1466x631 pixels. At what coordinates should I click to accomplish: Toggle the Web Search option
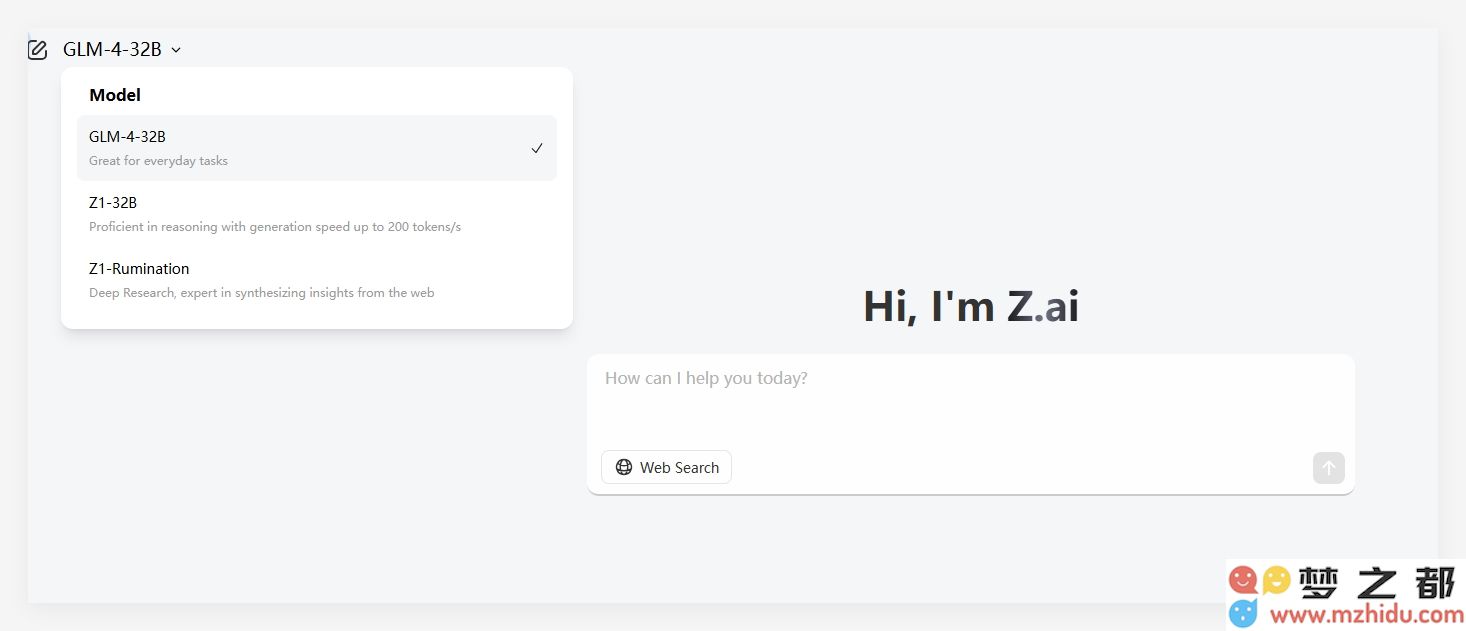(x=666, y=467)
